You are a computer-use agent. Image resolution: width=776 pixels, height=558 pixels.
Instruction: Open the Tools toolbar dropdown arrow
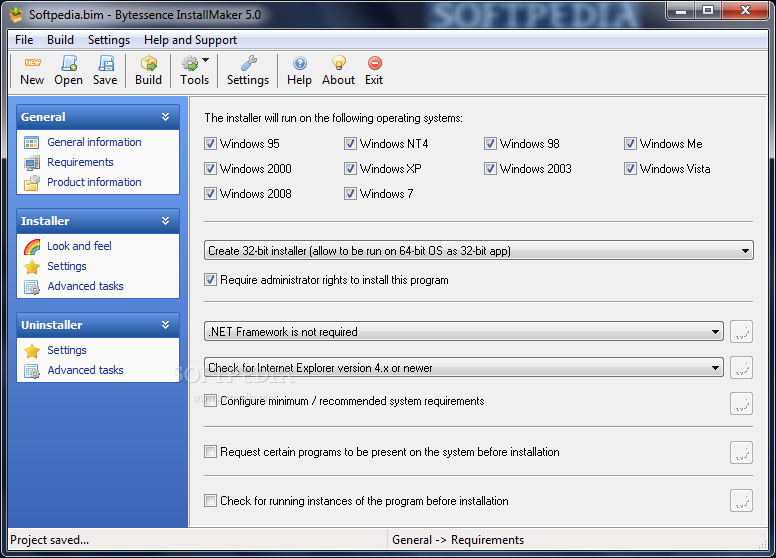coord(206,60)
